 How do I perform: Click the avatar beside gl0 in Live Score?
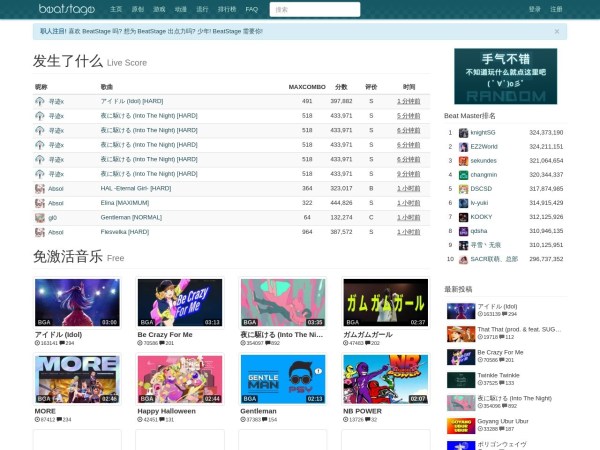click(x=40, y=217)
